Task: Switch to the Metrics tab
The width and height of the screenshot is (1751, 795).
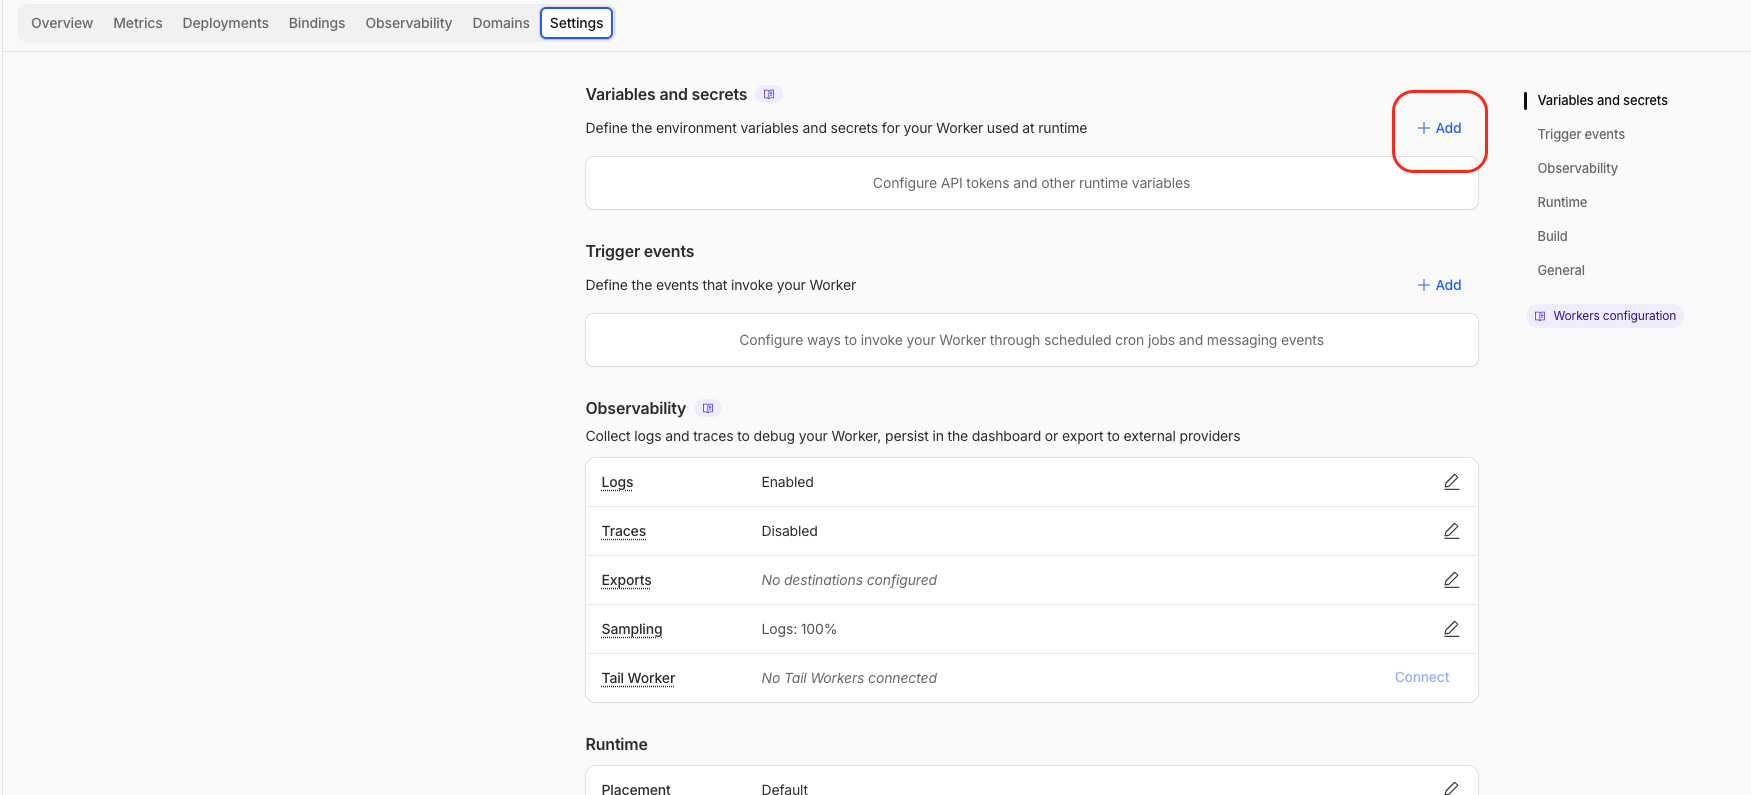Action: 138,23
